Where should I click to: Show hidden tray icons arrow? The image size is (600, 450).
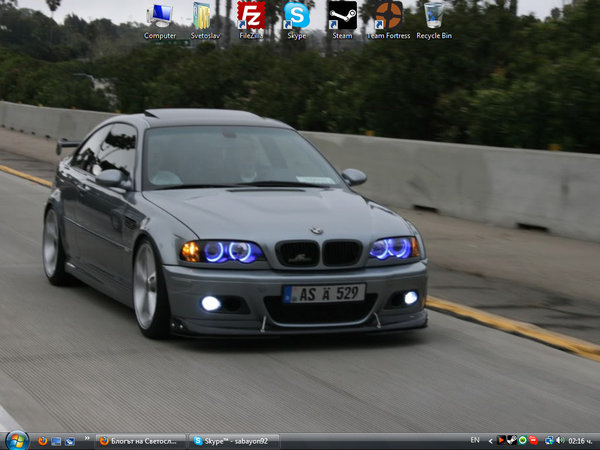490,441
